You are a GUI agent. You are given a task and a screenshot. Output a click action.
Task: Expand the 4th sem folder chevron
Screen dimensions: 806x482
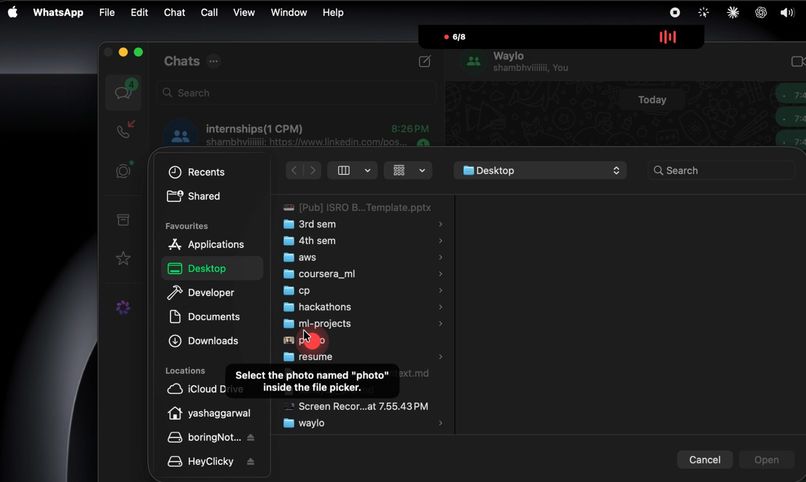click(x=441, y=240)
